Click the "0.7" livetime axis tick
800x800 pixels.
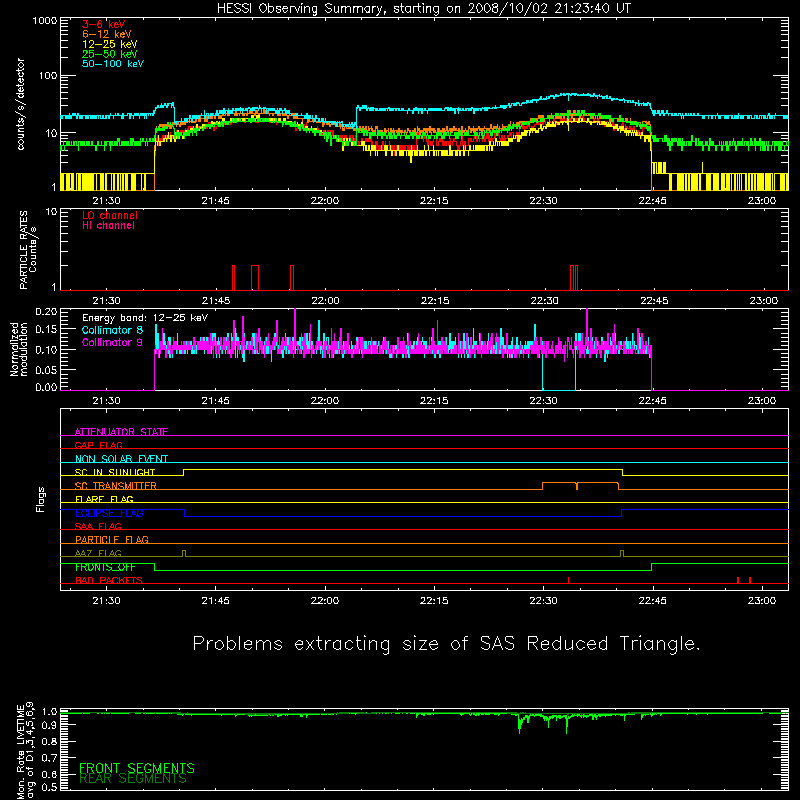pos(50,758)
